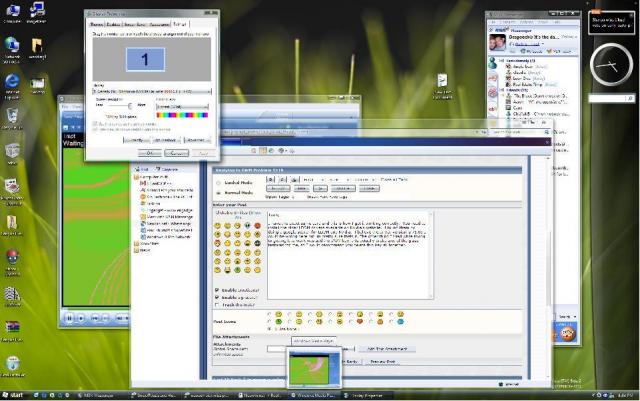Pause playback in Windows Media Player

point(69,318)
